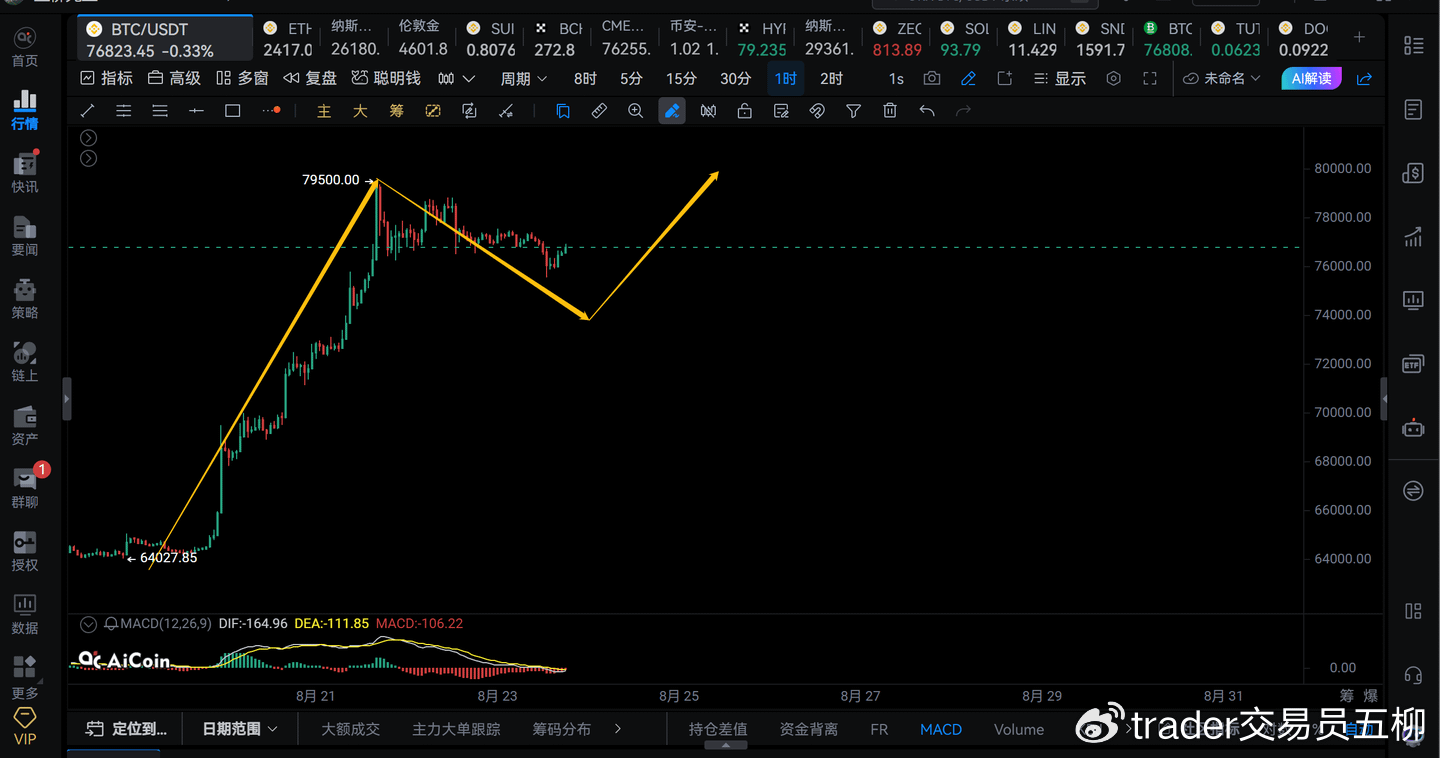This screenshot has height=758, width=1440.
Task: Toggle the blue bookmark drawing icon
Action: [563, 111]
